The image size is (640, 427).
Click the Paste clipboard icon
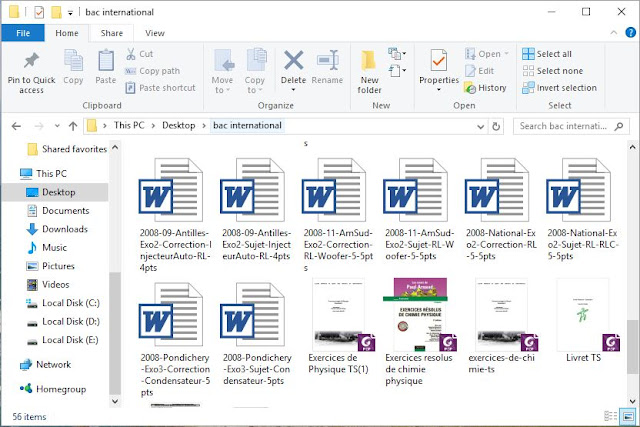click(106, 61)
